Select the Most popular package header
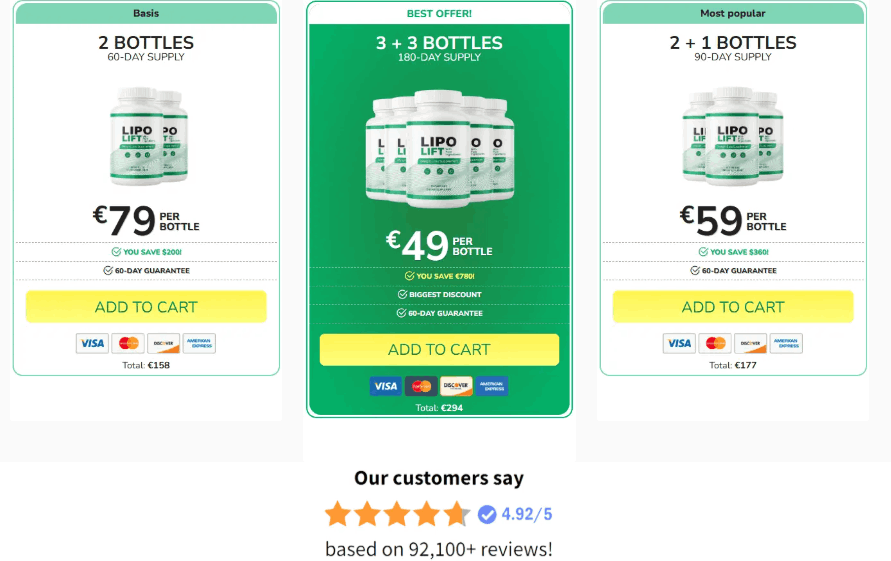This screenshot has width=891, height=561. (733, 13)
